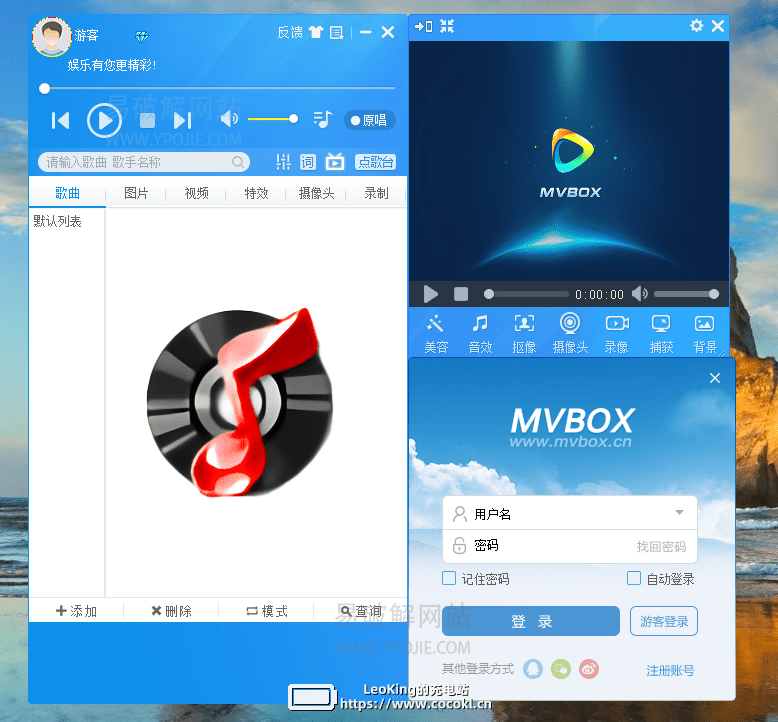
Task: Click the song progress slider handle
Action: pos(45,88)
